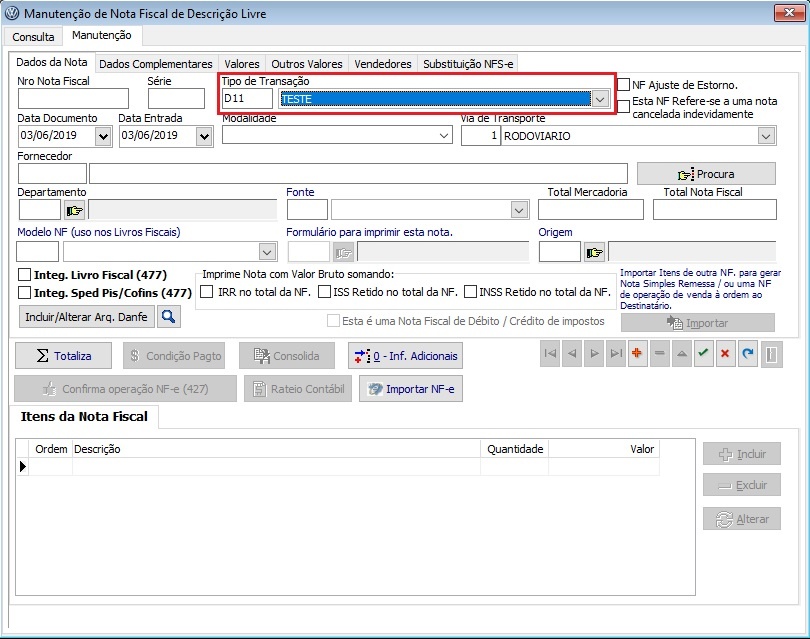Screen dimensions: 810x639
Task: Tick ISS Retido no total da NF
Action: [x=325, y=292]
